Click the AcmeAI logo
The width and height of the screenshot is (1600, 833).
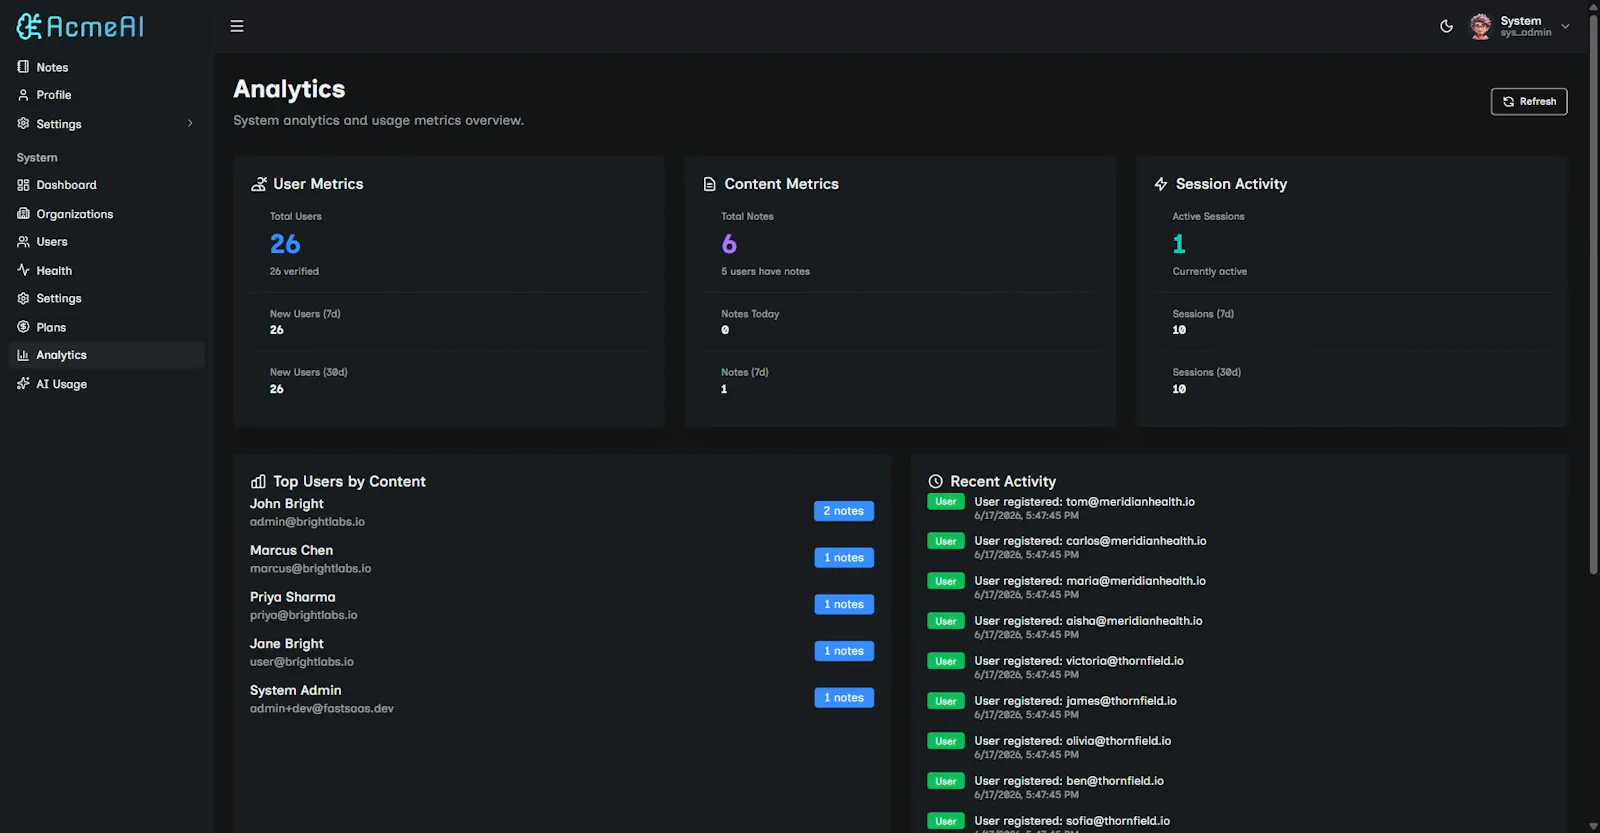tap(80, 26)
